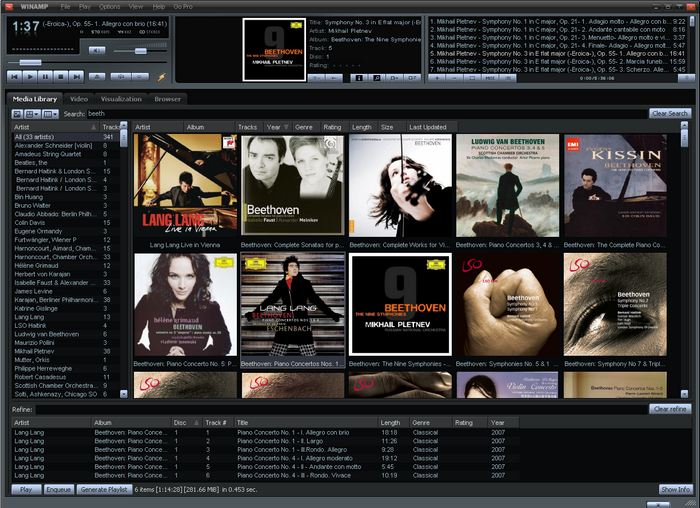
Task: Toggle Repeat mode in the player
Action: click(x=140, y=77)
